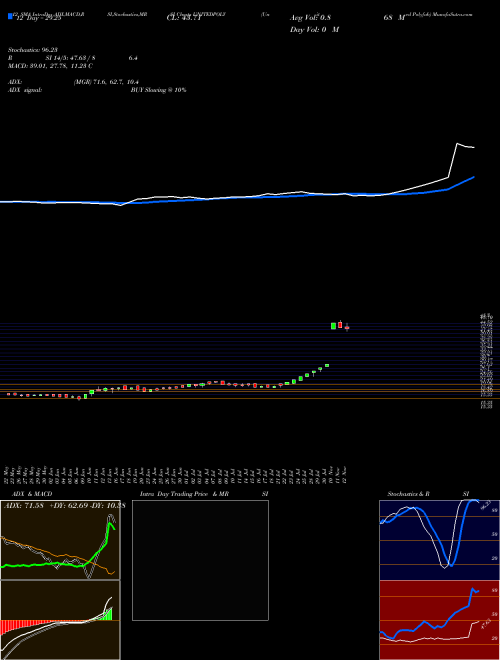Click the empty intraday trading price panel
The height and width of the screenshot is (660, 500).
click(200, 560)
